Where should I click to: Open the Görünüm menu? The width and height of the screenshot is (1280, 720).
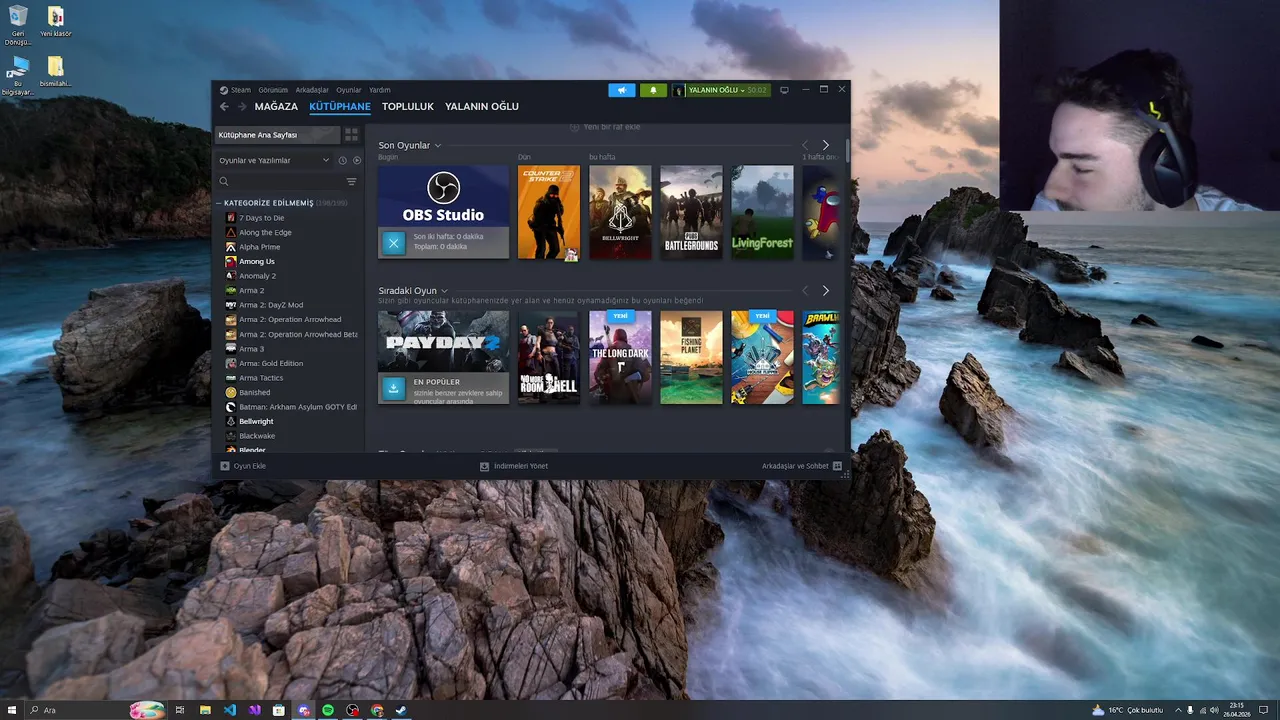(273, 90)
